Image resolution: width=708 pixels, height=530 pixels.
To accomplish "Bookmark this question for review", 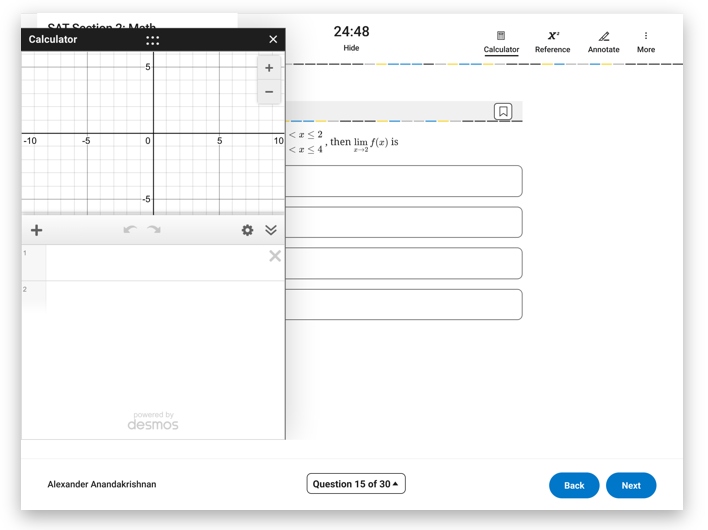I will 503,111.
